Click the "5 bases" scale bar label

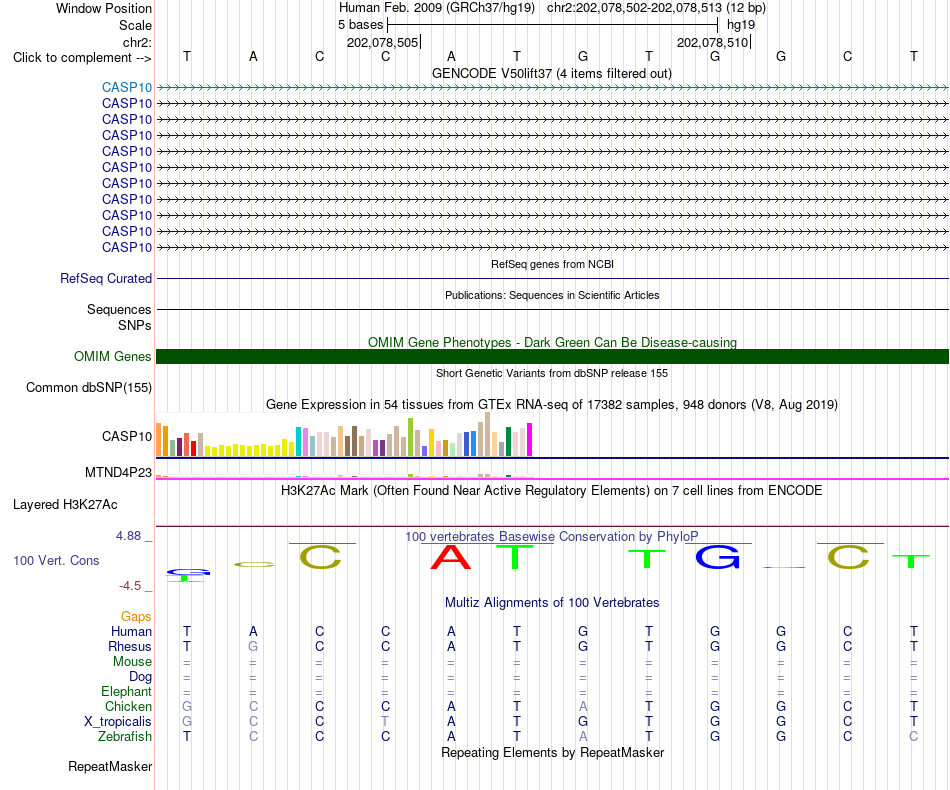click(x=360, y=25)
